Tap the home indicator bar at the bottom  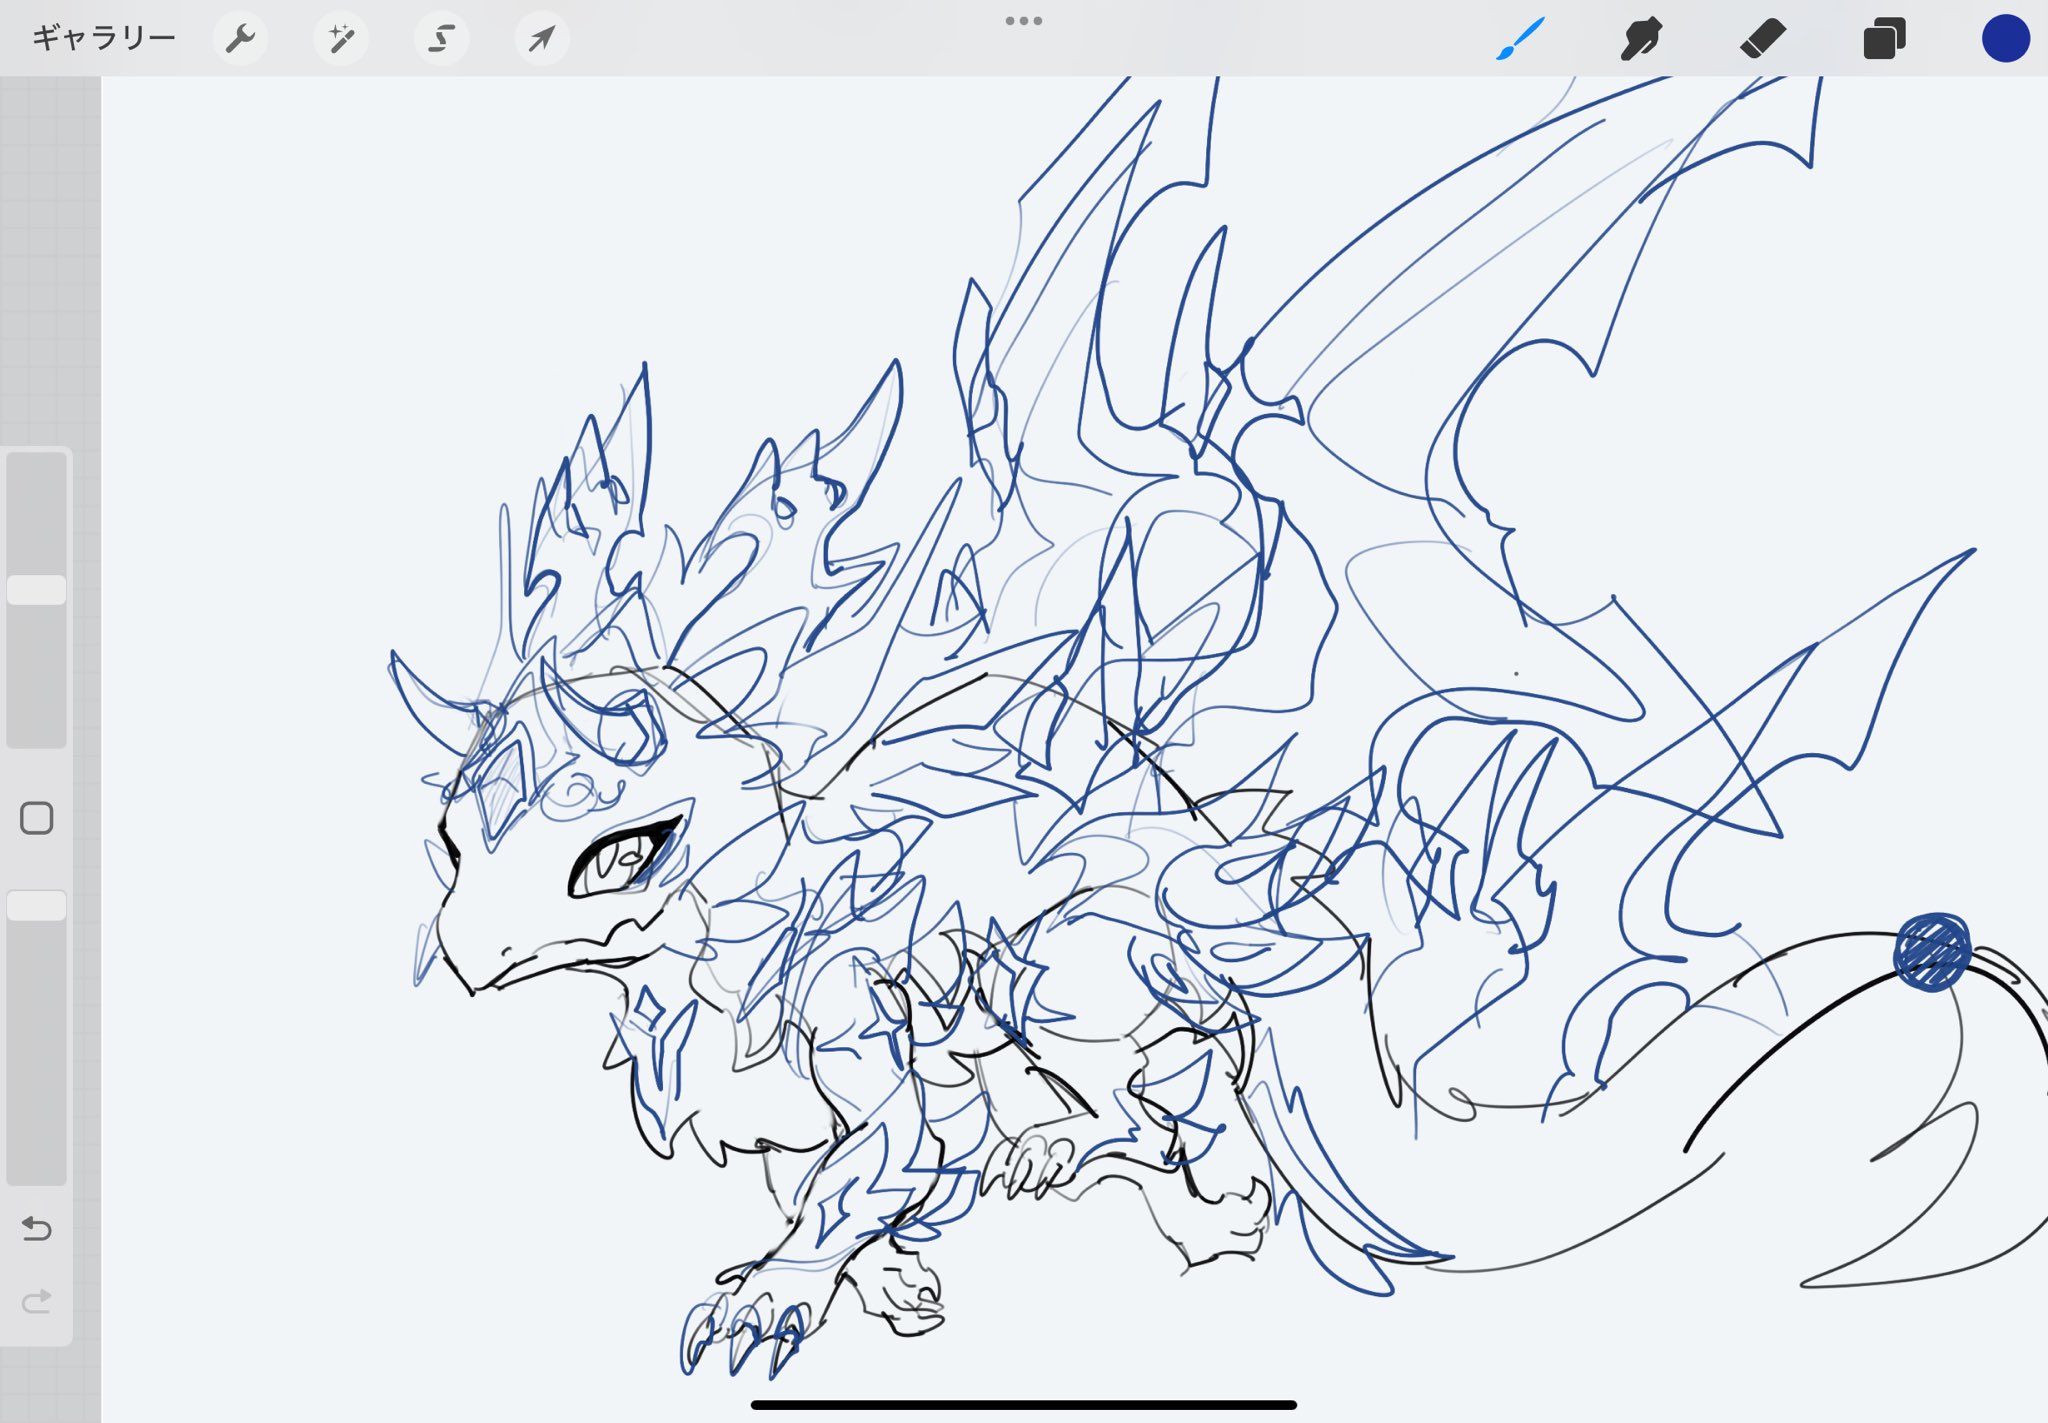pos(1023,1405)
